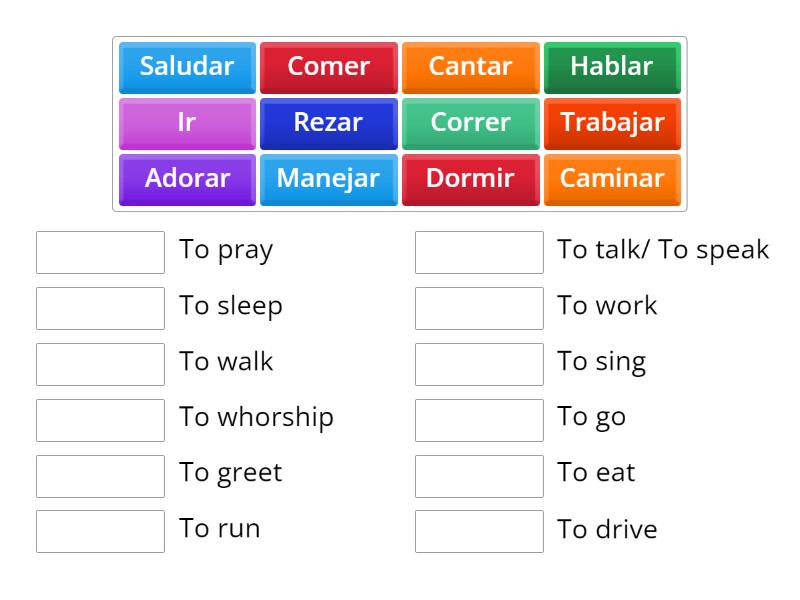
Task: Choose the Manejar word tile
Action: point(329,179)
